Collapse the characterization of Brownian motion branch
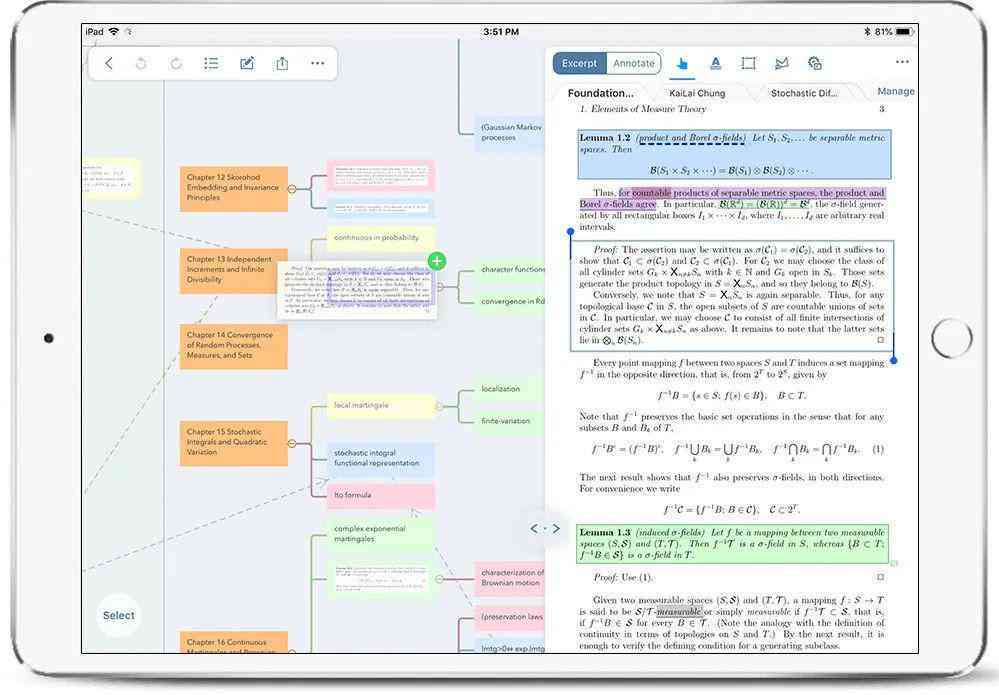The height and width of the screenshot is (695, 999). pyautogui.click(x=440, y=578)
